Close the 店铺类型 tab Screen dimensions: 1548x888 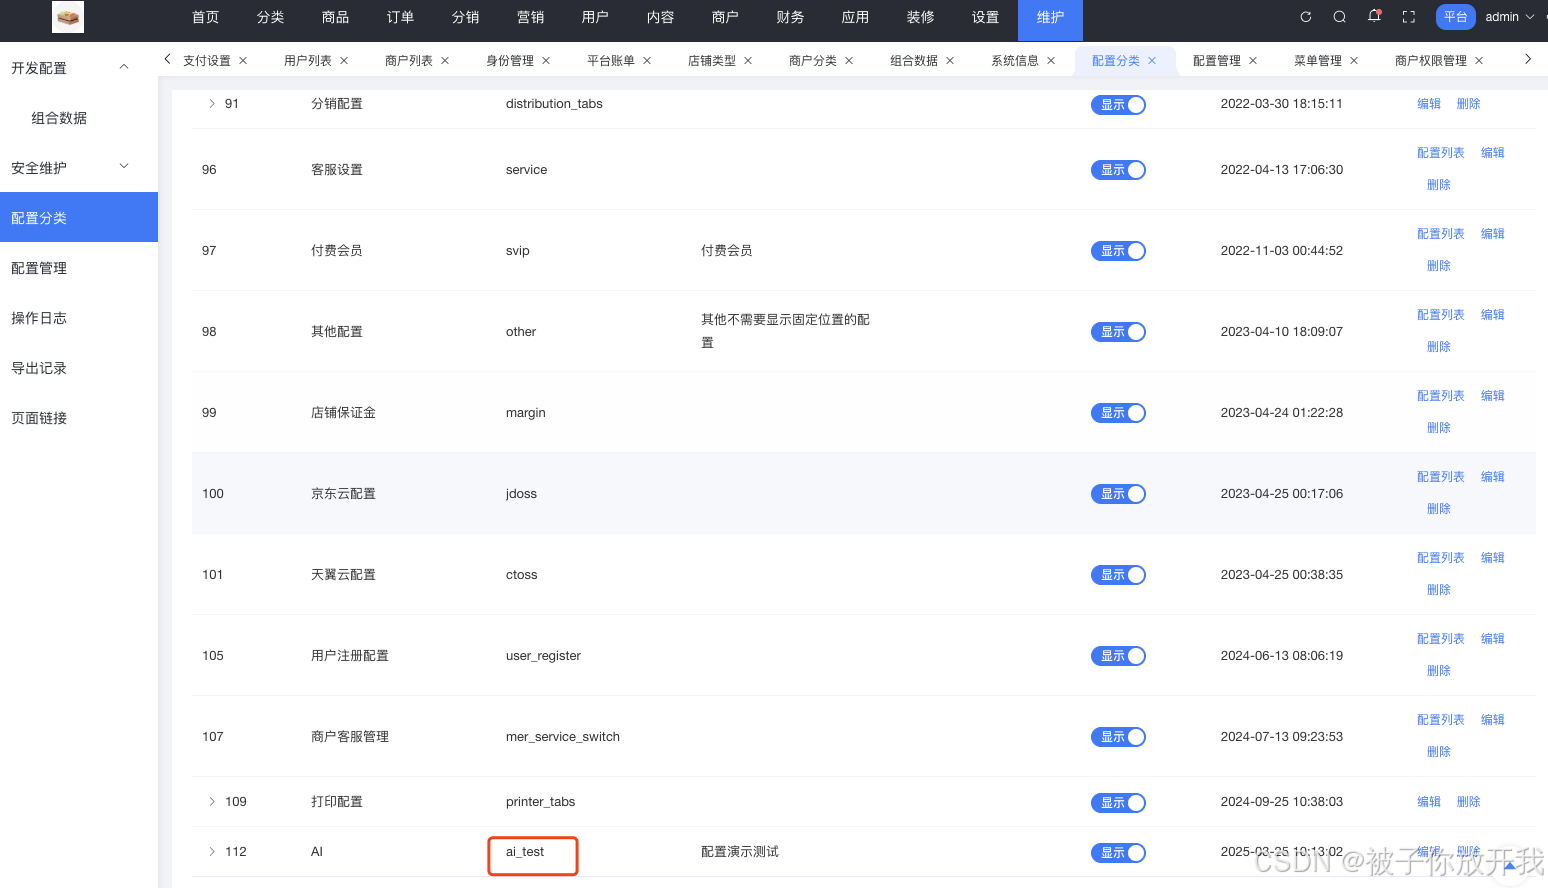748,61
